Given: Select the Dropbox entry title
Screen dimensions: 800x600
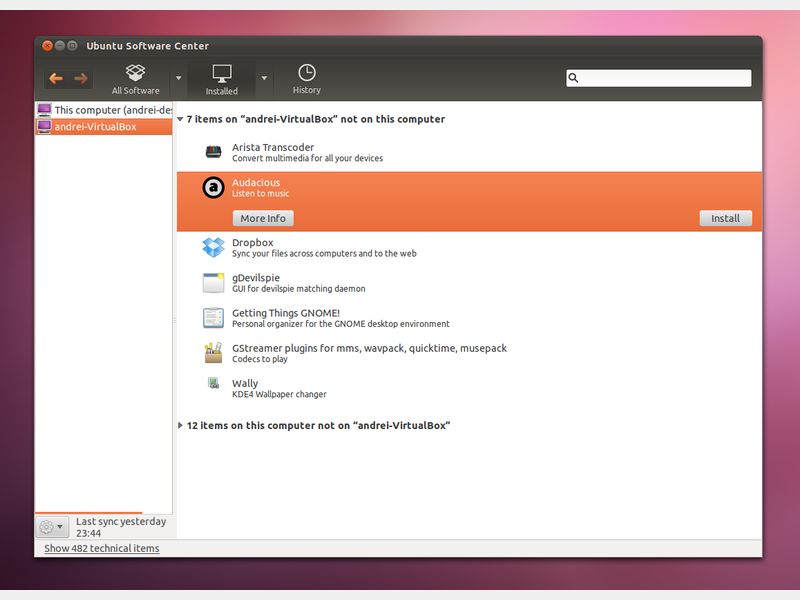Looking at the screenshot, I should [253, 242].
